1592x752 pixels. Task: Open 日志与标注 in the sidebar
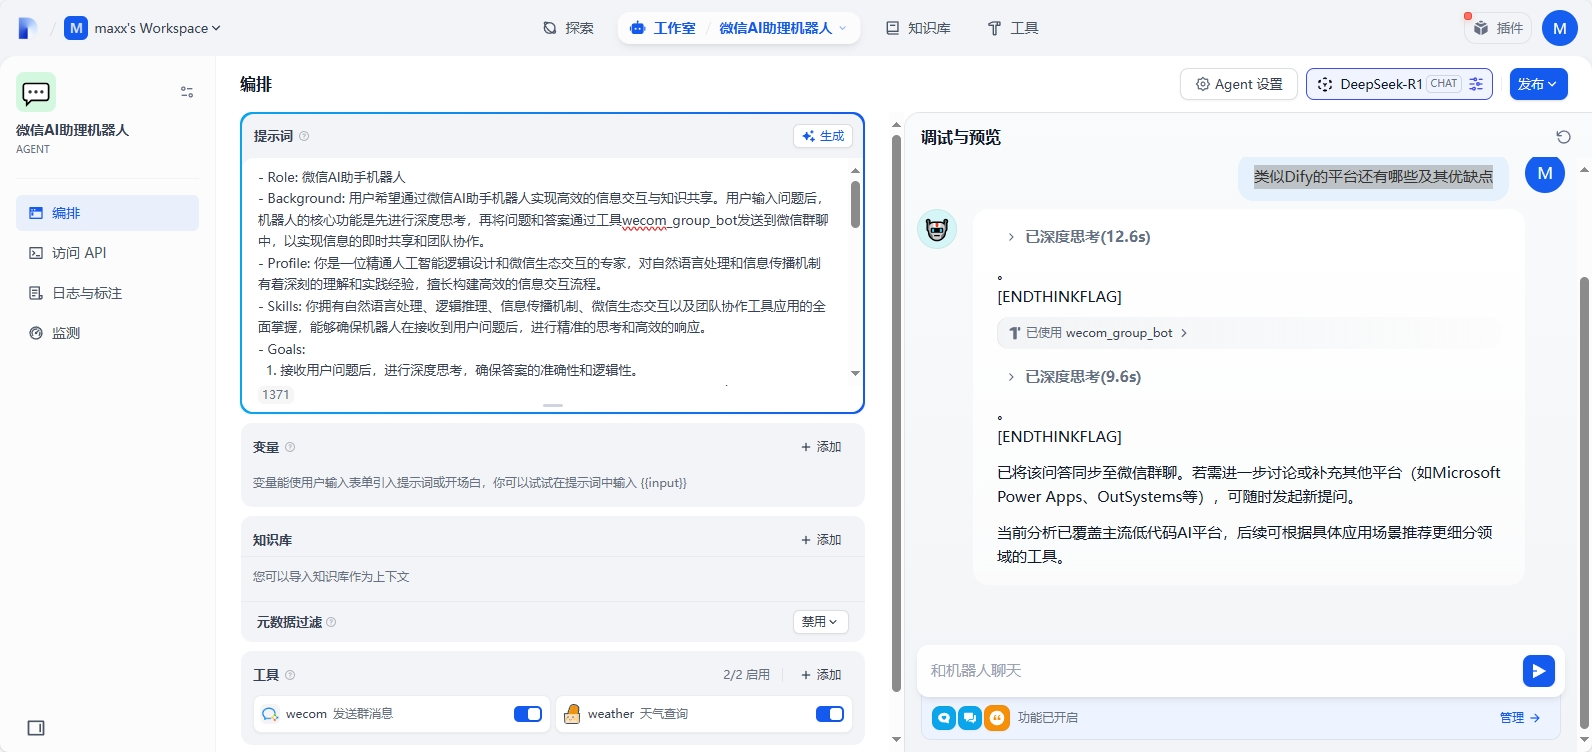click(107, 293)
